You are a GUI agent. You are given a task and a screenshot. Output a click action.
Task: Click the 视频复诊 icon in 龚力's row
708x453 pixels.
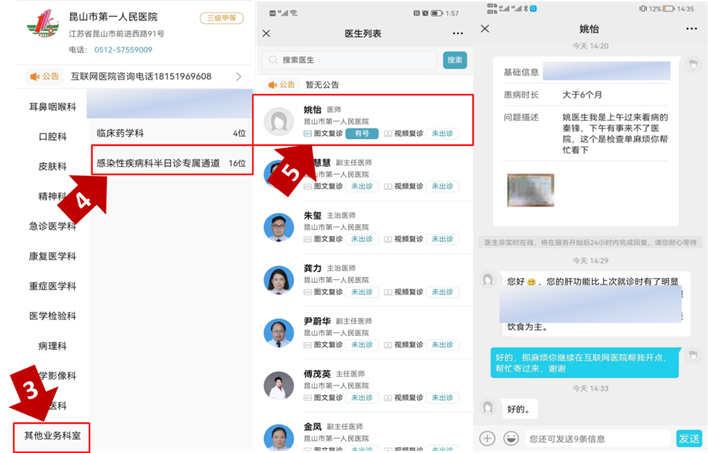click(x=388, y=292)
